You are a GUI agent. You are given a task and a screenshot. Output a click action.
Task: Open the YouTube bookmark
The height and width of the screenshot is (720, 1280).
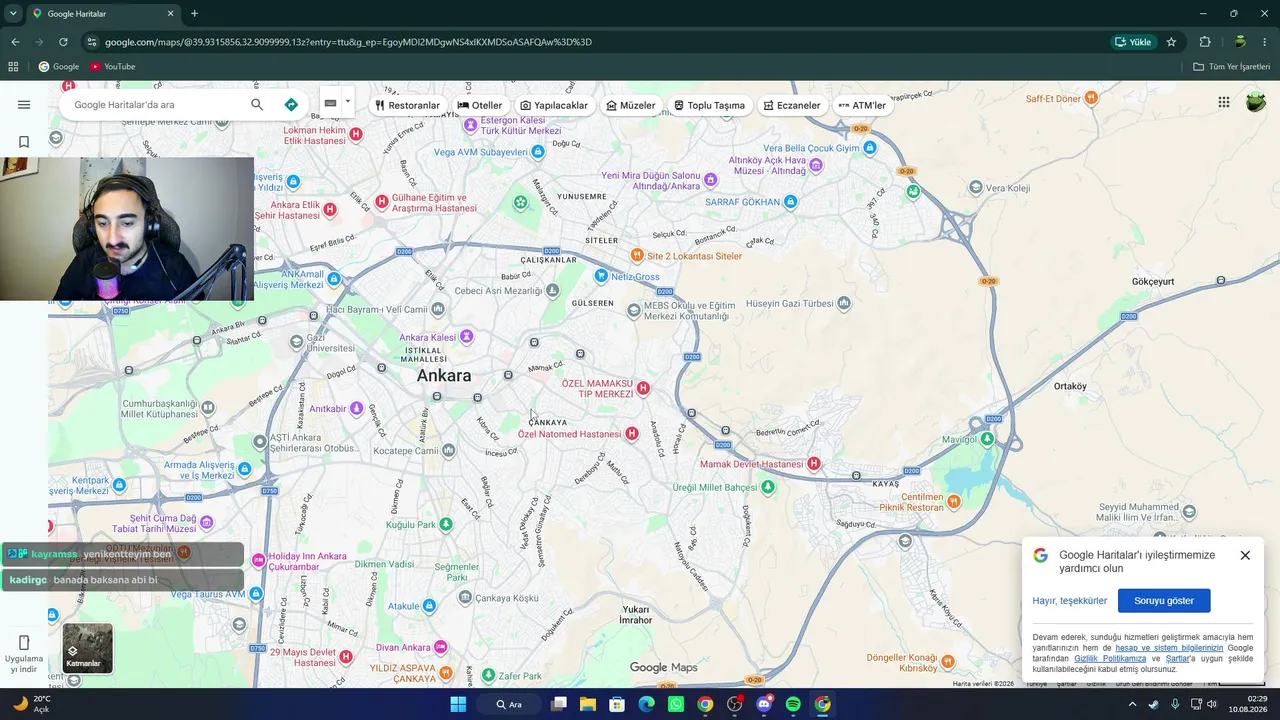pyautogui.click(x=113, y=67)
